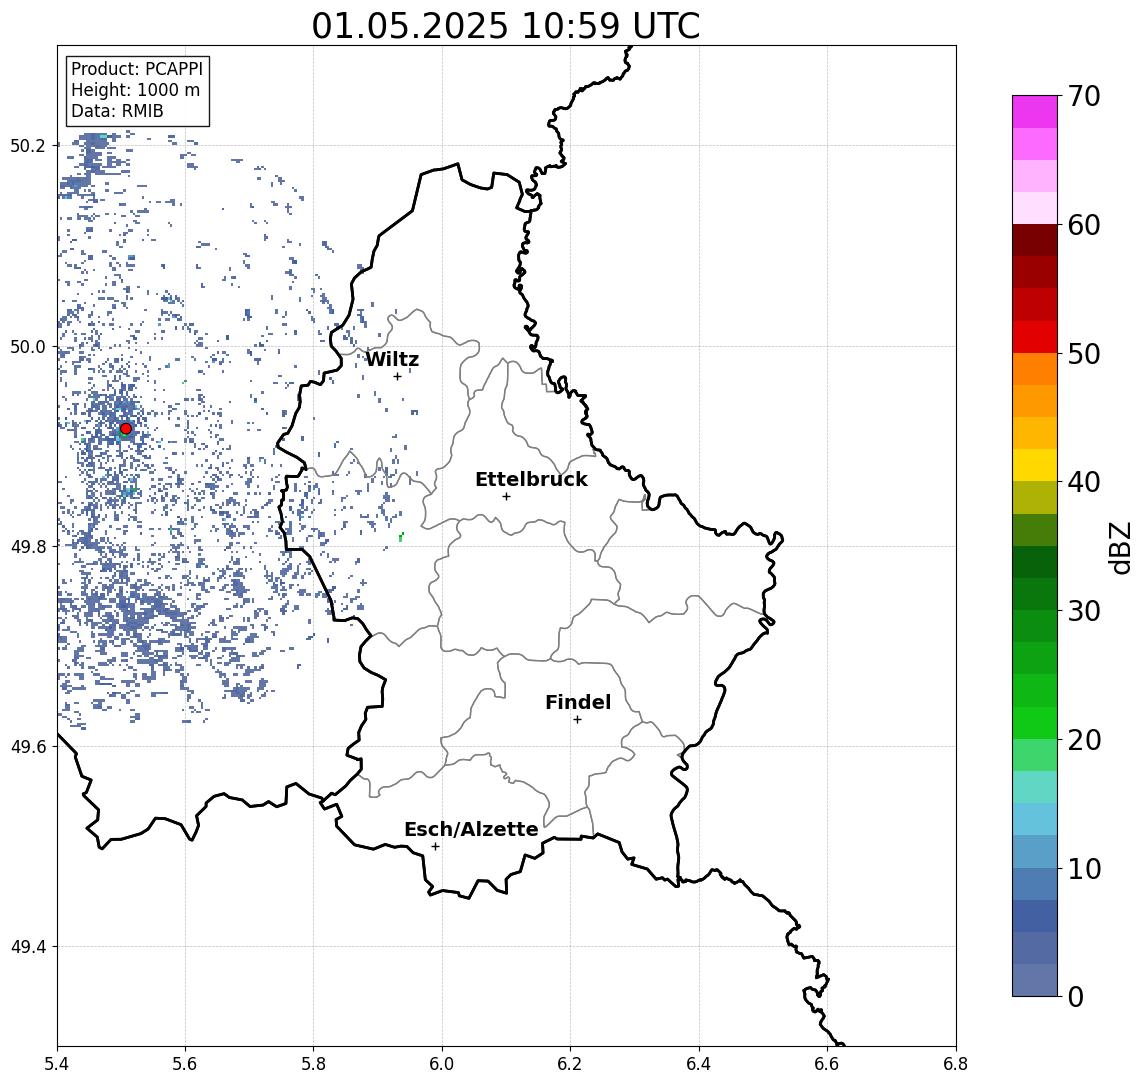Click the bright red colorbar swatch just above 50
This screenshot has height=1084, width=1145.
click(x=1035, y=337)
